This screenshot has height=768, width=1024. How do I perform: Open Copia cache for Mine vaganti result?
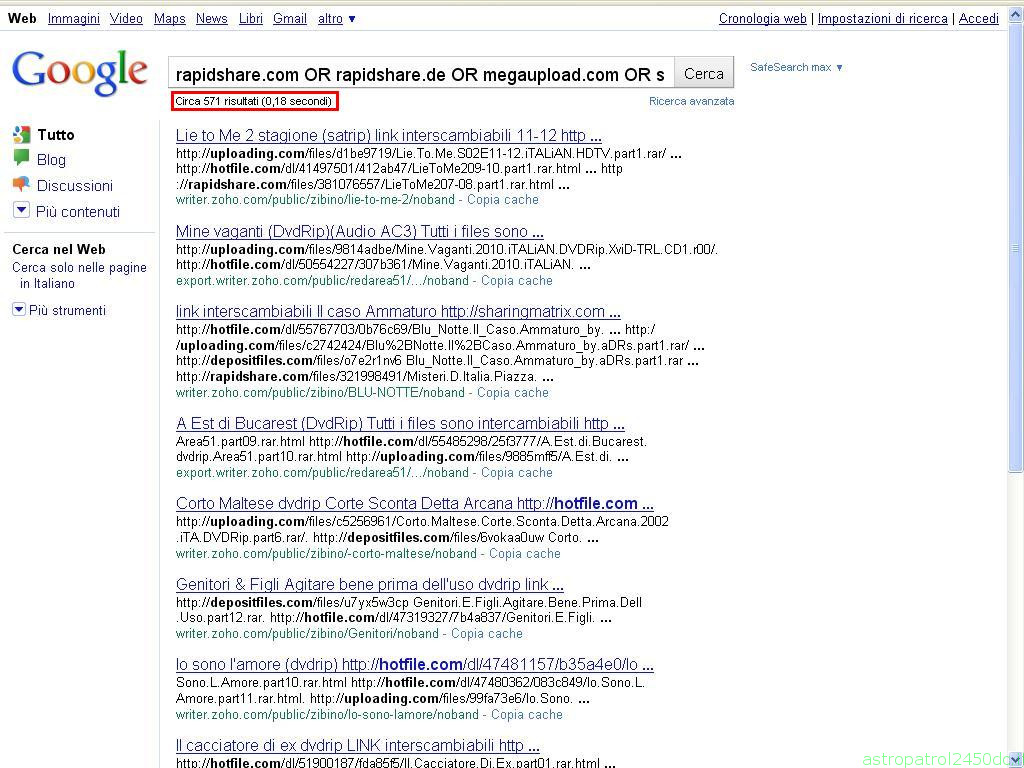coord(517,281)
